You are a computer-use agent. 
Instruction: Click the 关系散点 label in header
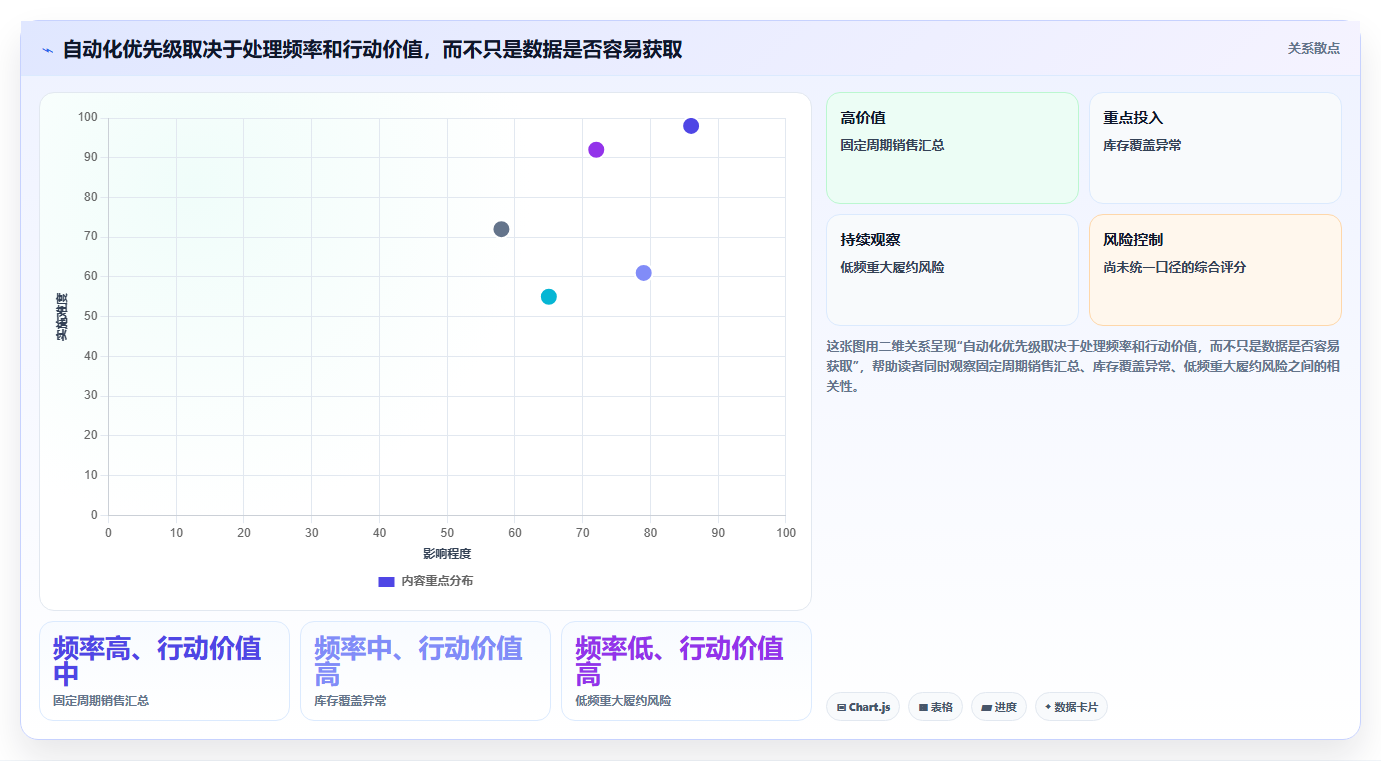tap(1313, 48)
